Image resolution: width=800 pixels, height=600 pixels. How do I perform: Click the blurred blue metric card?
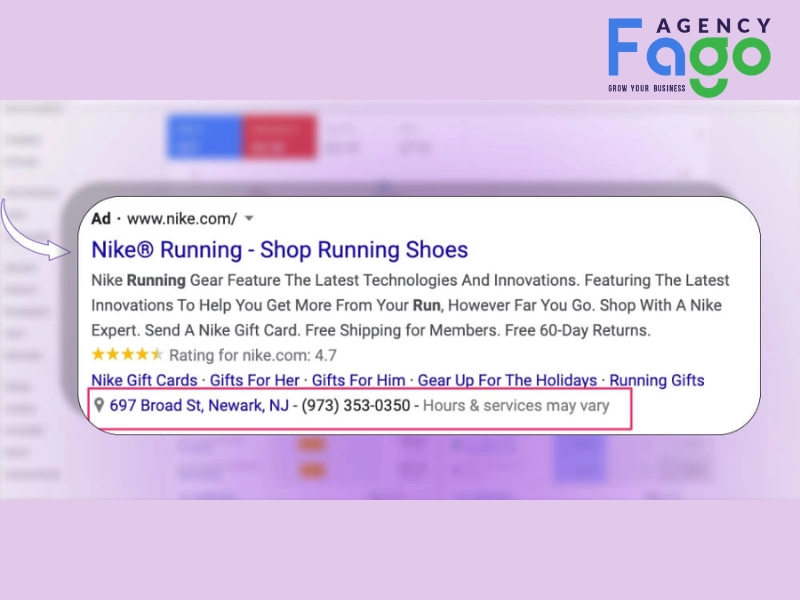[x=205, y=137]
